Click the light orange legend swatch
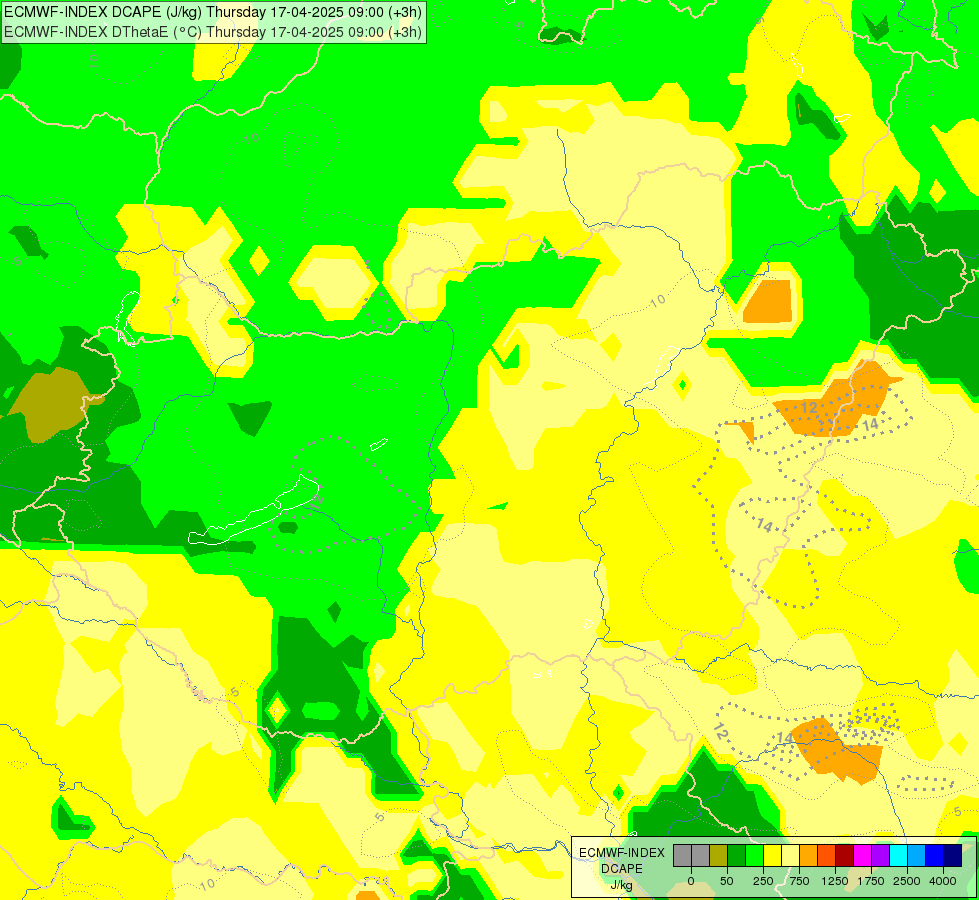Image resolution: width=979 pixels, height=900 pixels. [x=809, y=856]
